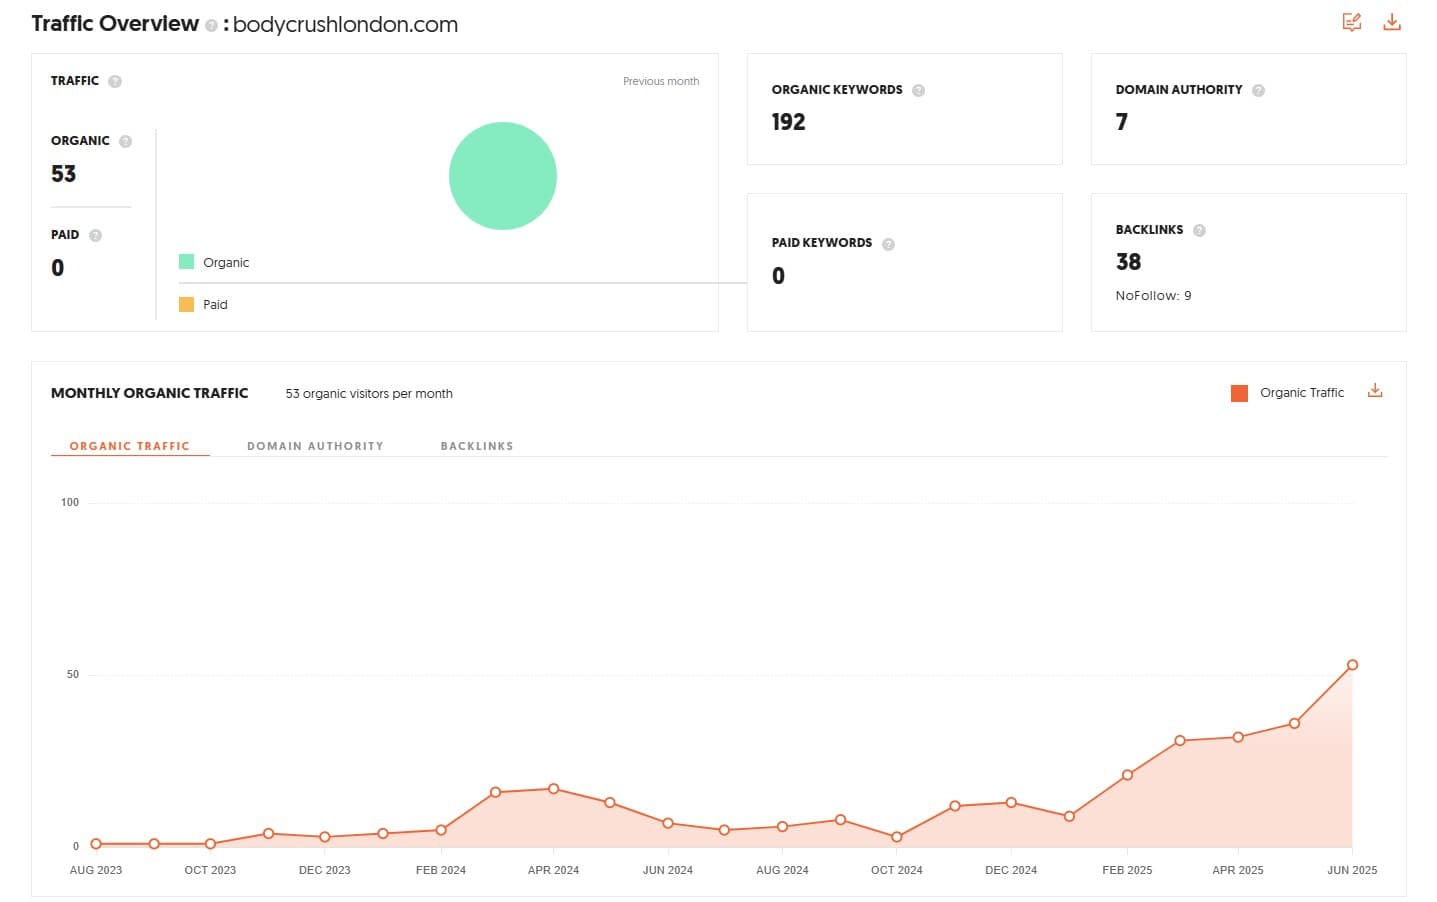Click the Paid Keywords help icon
1437x902 pixels.
tap(887, 242)
